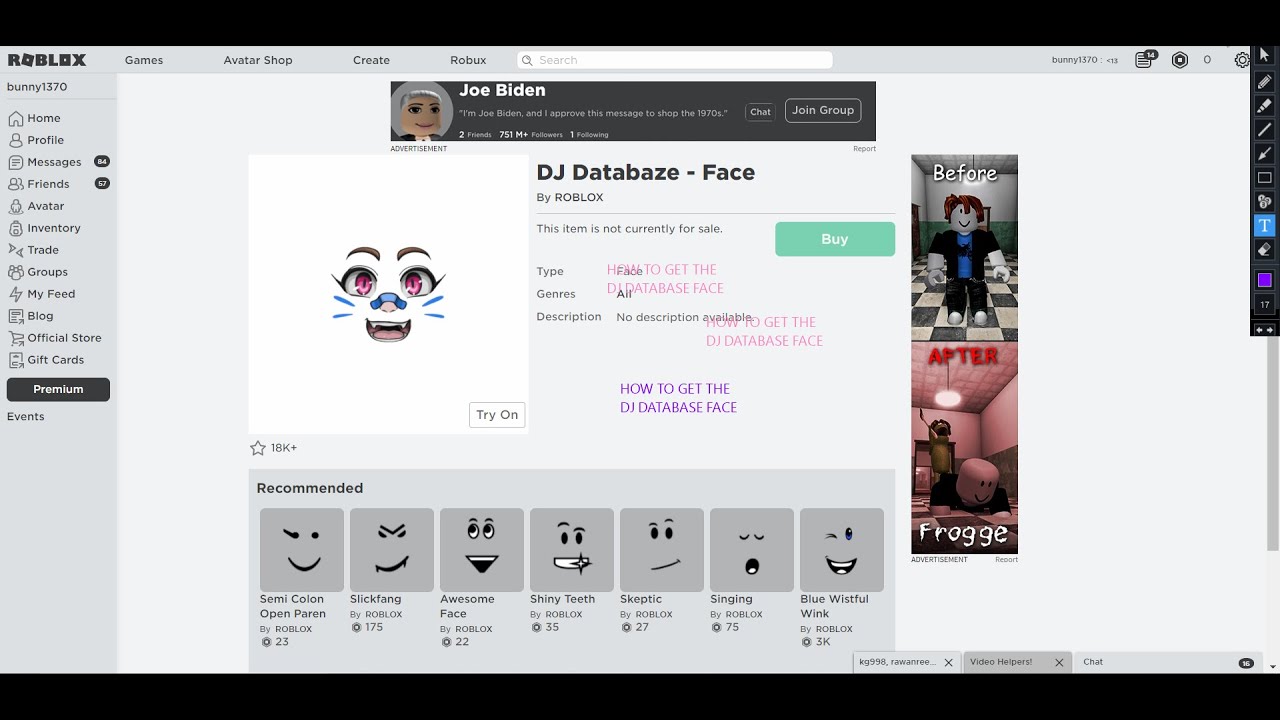Viewport: 1280px width, 720px height.
Task: Open the Games tab in the top navigation
Action: pos(144,60)
